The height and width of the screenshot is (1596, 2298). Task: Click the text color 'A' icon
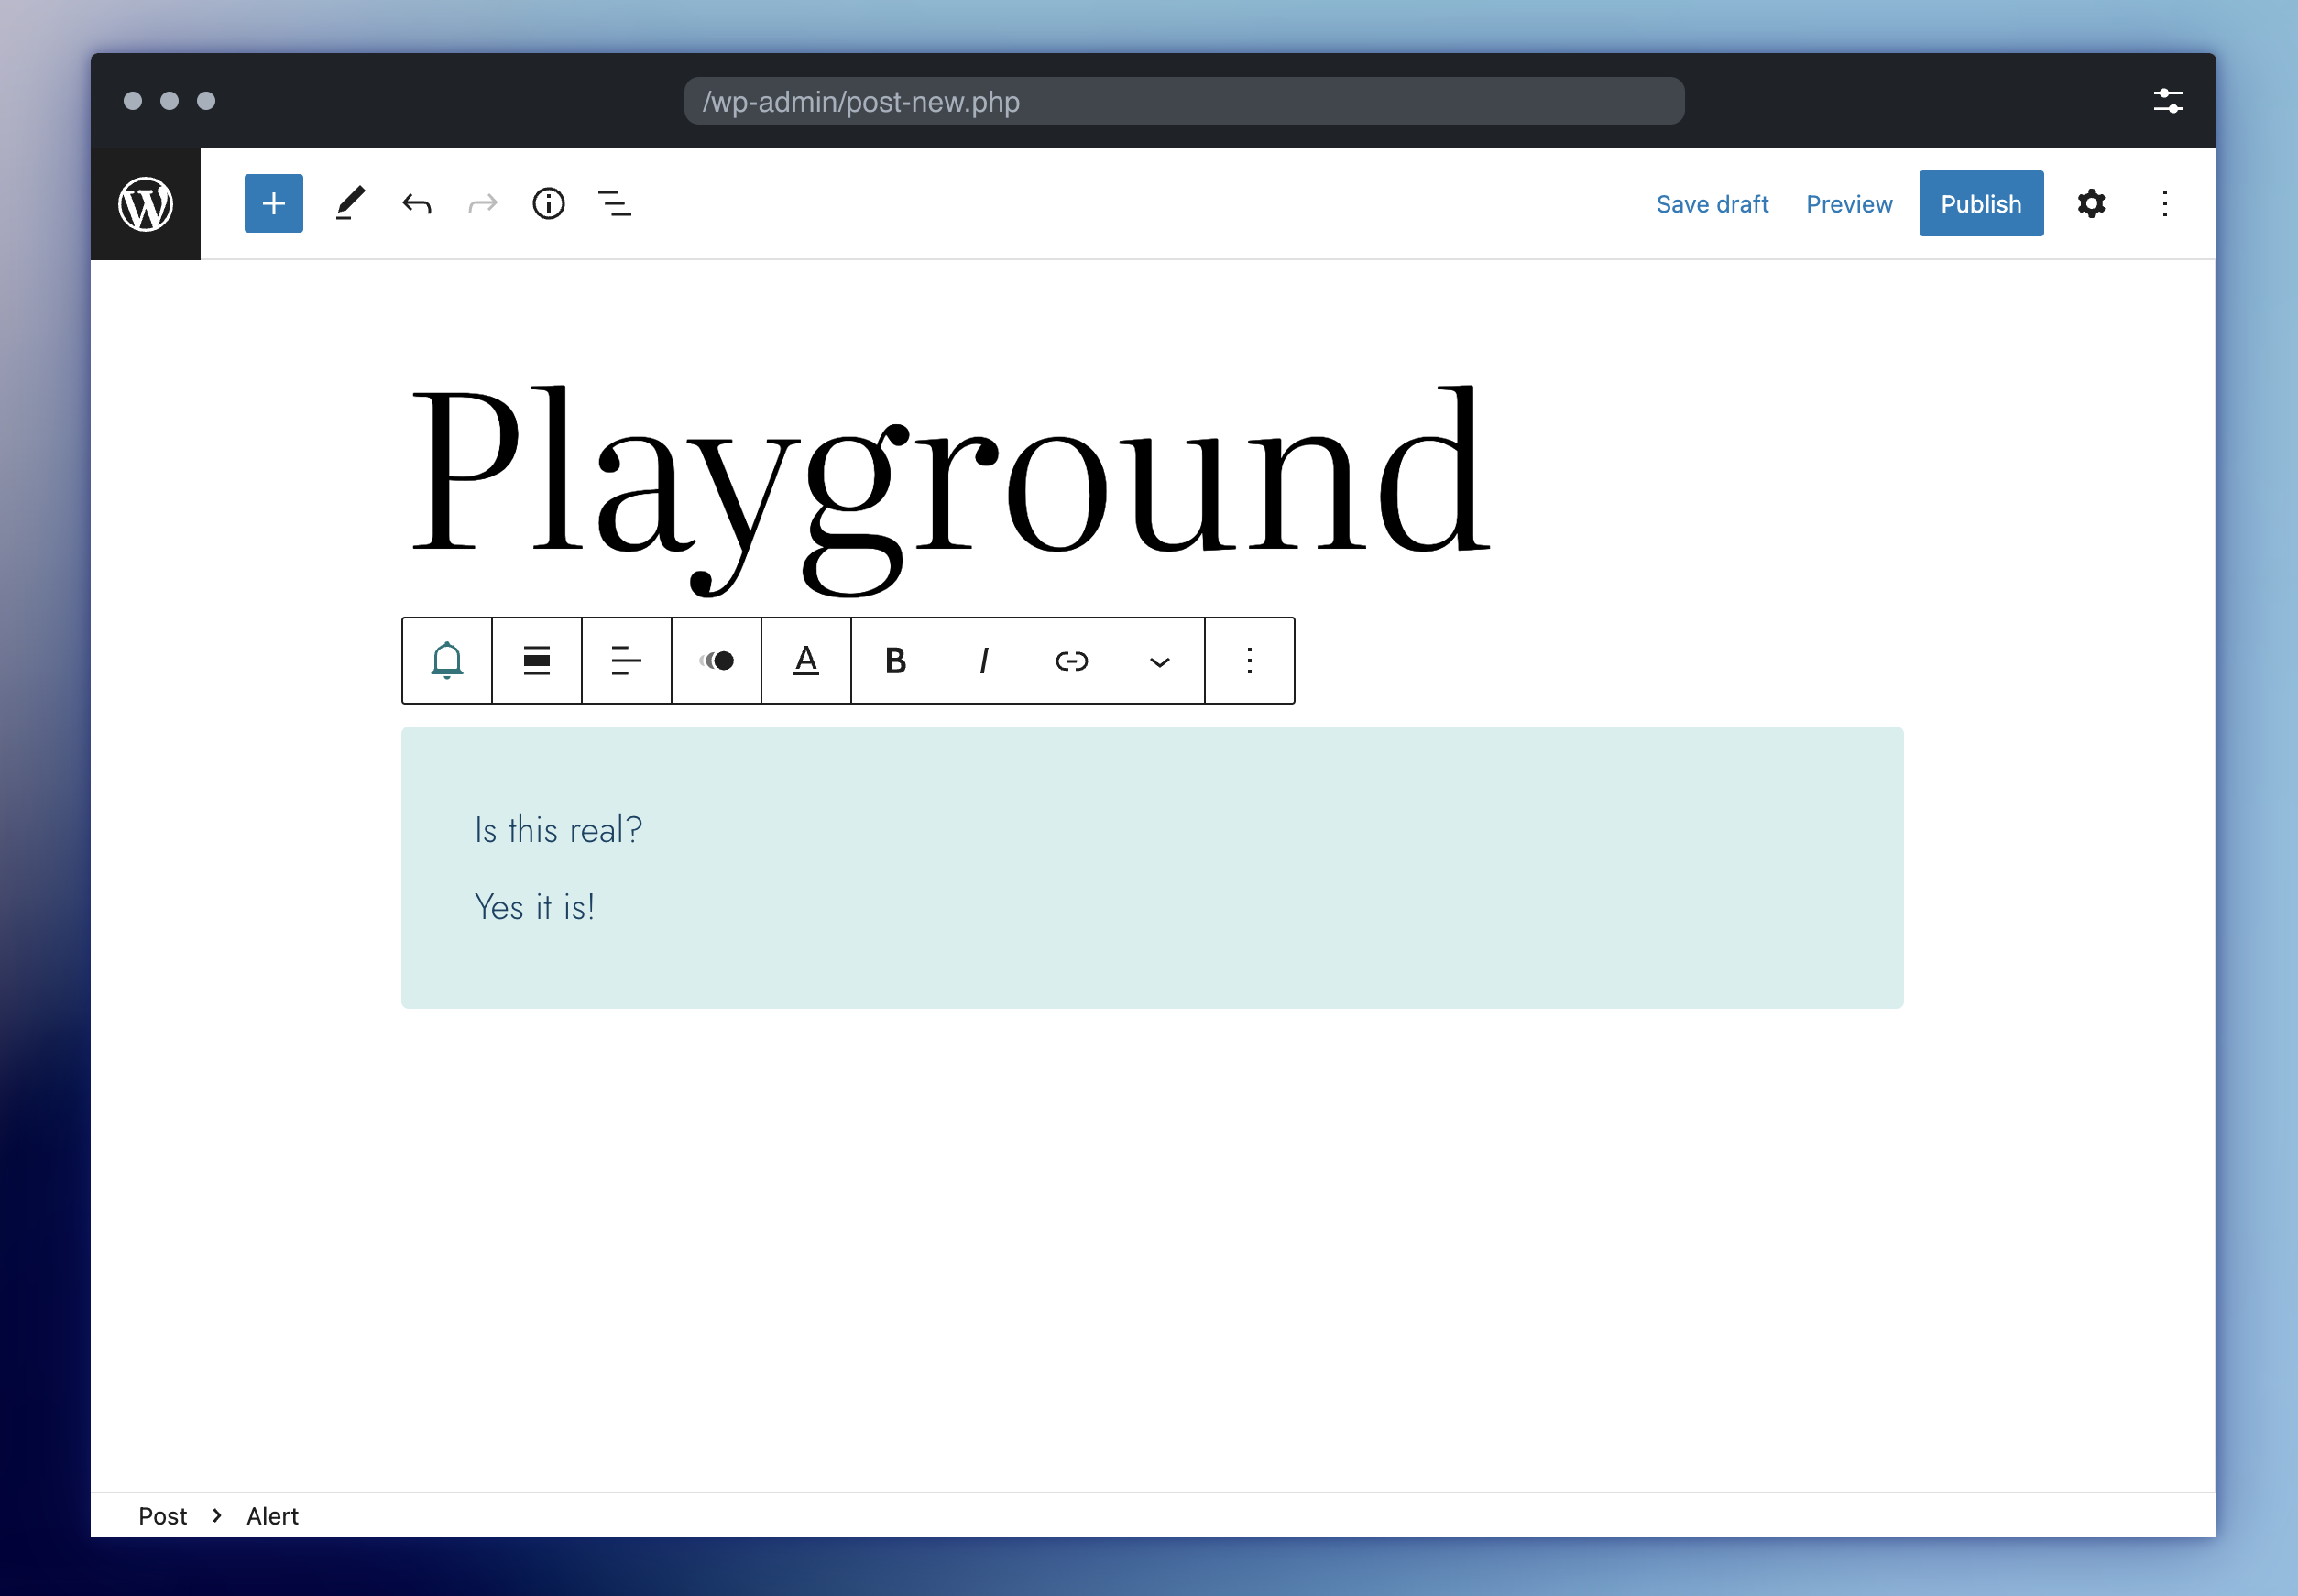pyautogui.click(x=805, y=660)
